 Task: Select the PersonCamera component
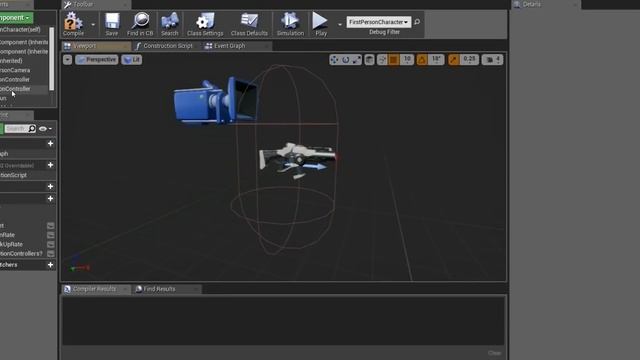[24, 70]
